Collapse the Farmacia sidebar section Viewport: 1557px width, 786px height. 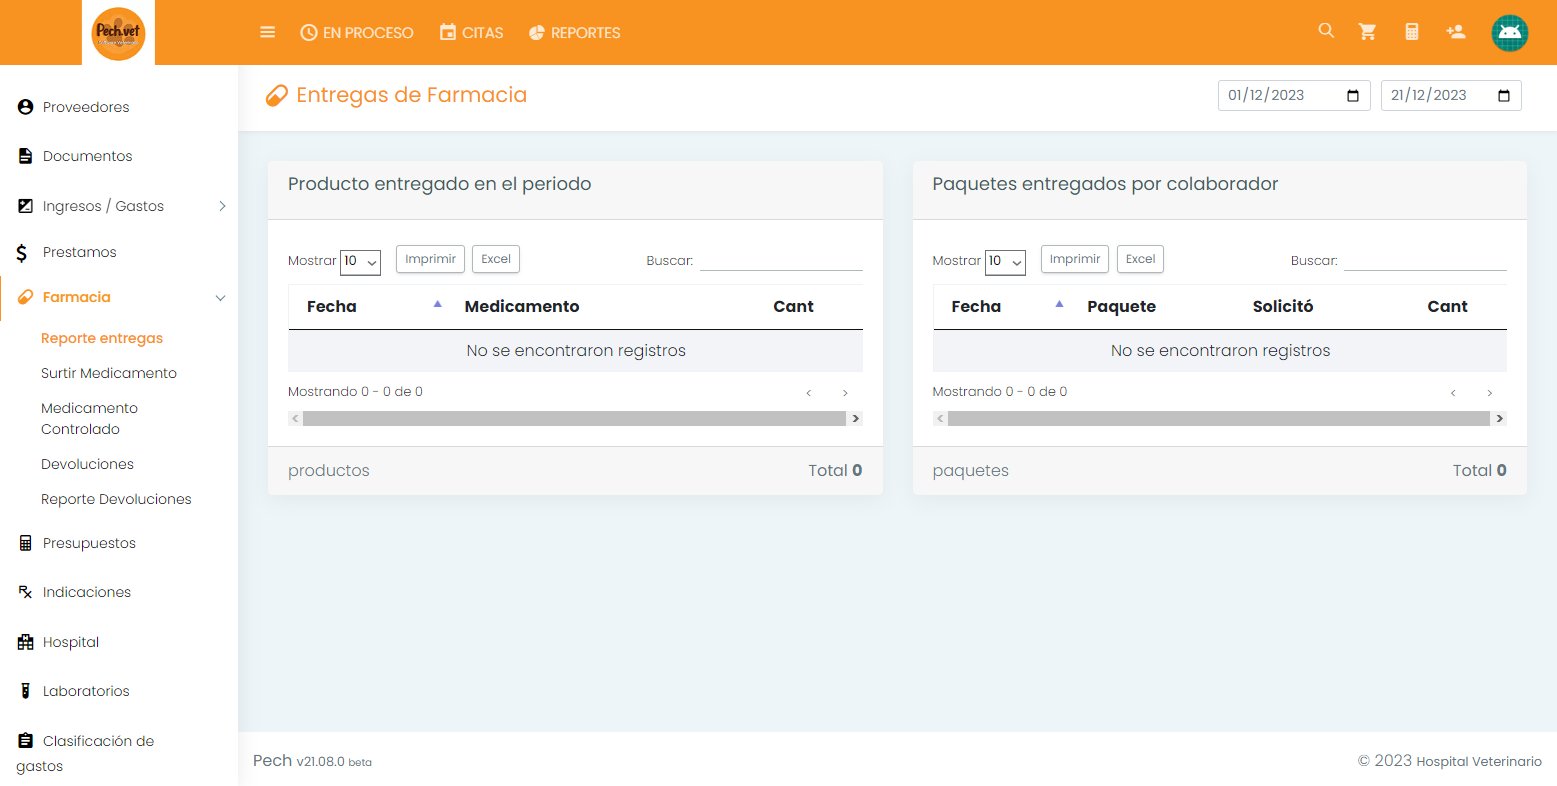pyautogui.click(x=220, y=298)
